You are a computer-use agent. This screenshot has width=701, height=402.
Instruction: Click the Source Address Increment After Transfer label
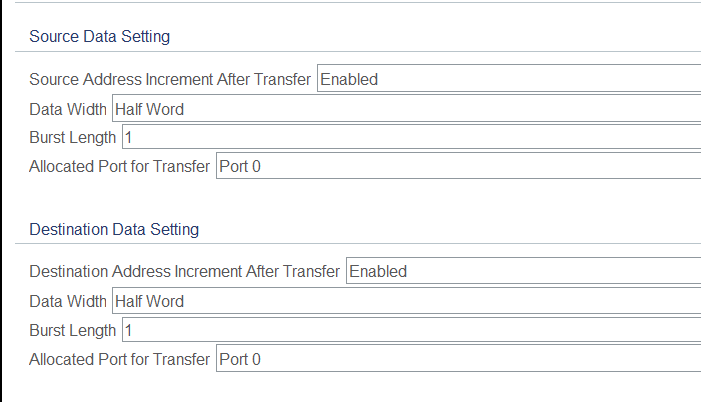[171, 79]
